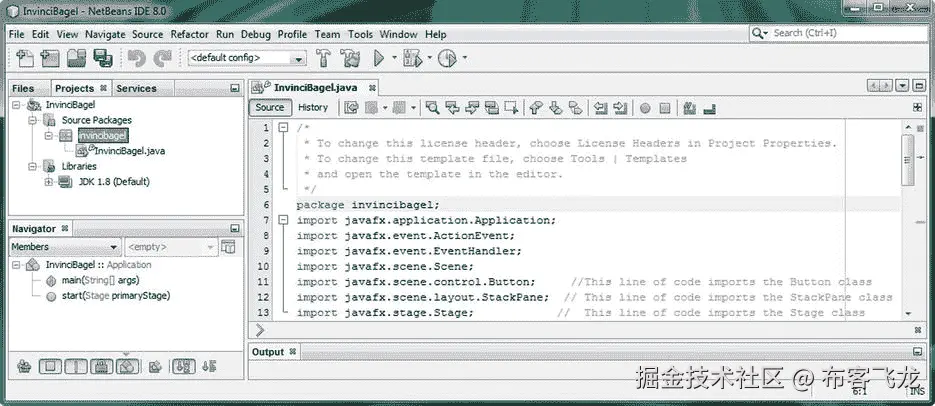This screenshot has height=406, width=935.
Task: Select InvinciBagel.java in the Projects tree
Action: [129, 151]
